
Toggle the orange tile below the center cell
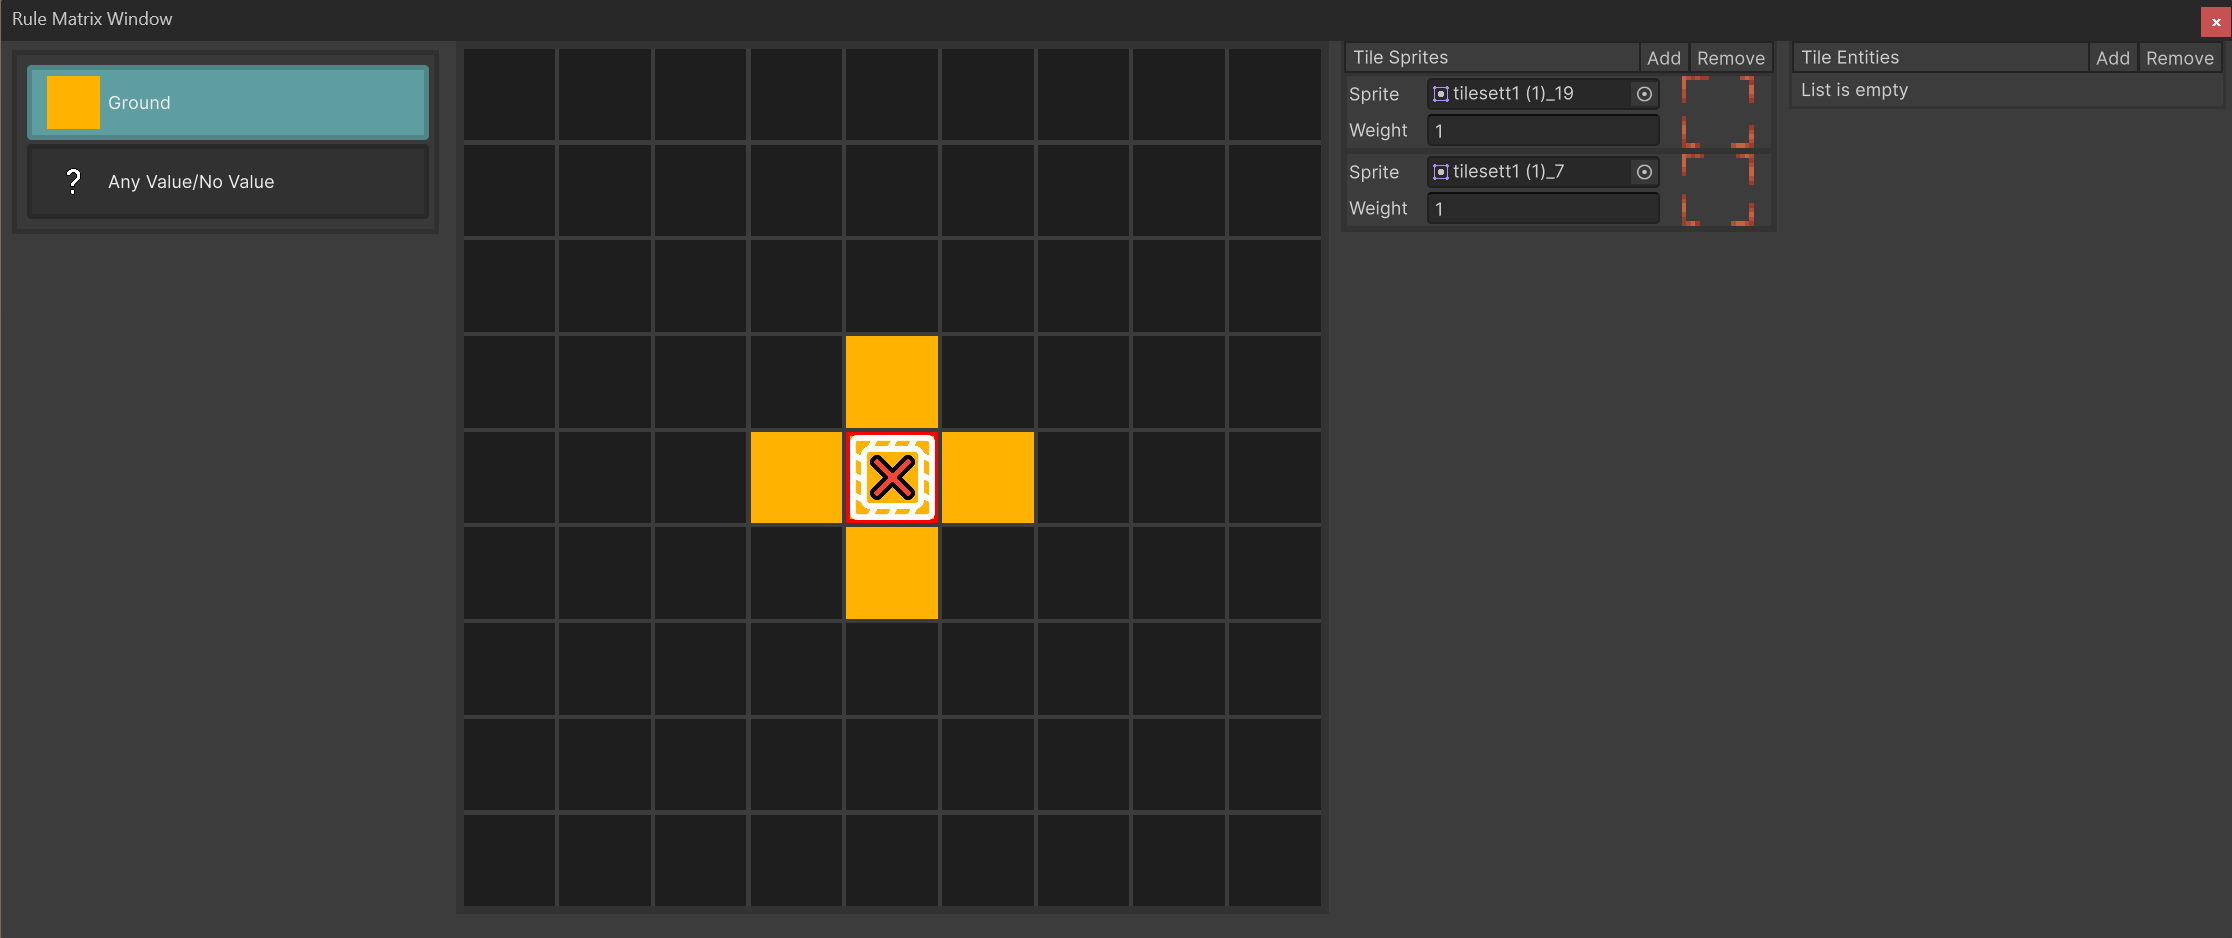coord(891,574)
